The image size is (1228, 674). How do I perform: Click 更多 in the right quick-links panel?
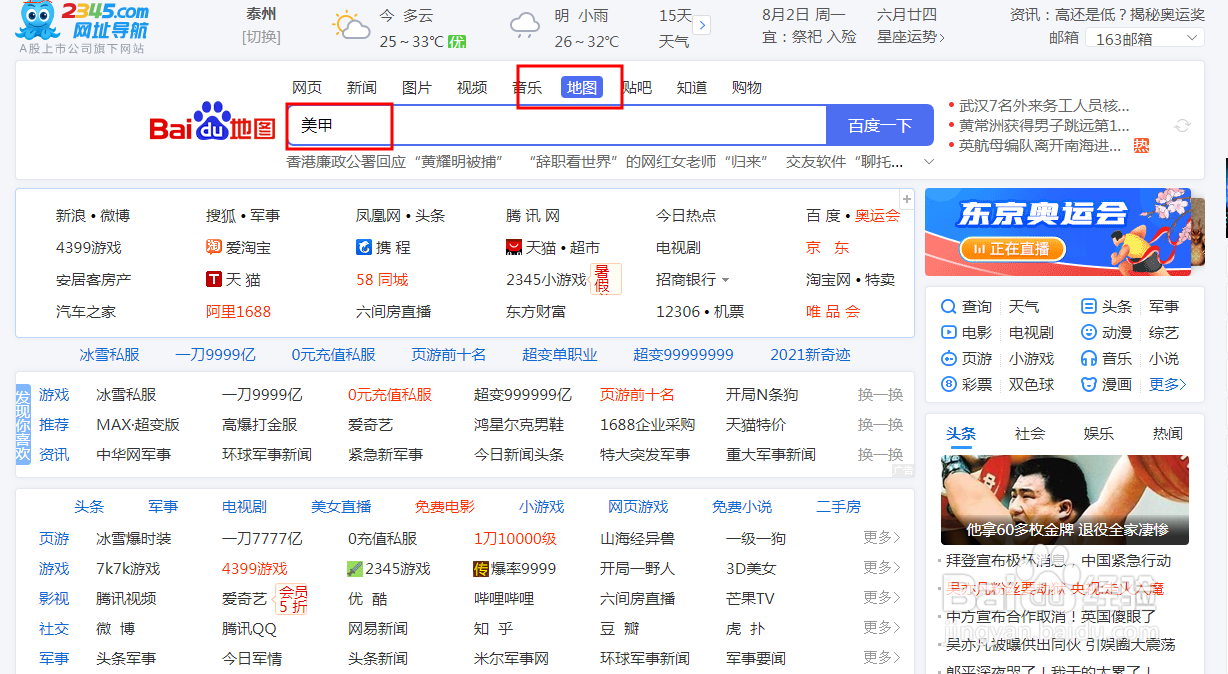pyautogui.click(x=1168, y=384)
